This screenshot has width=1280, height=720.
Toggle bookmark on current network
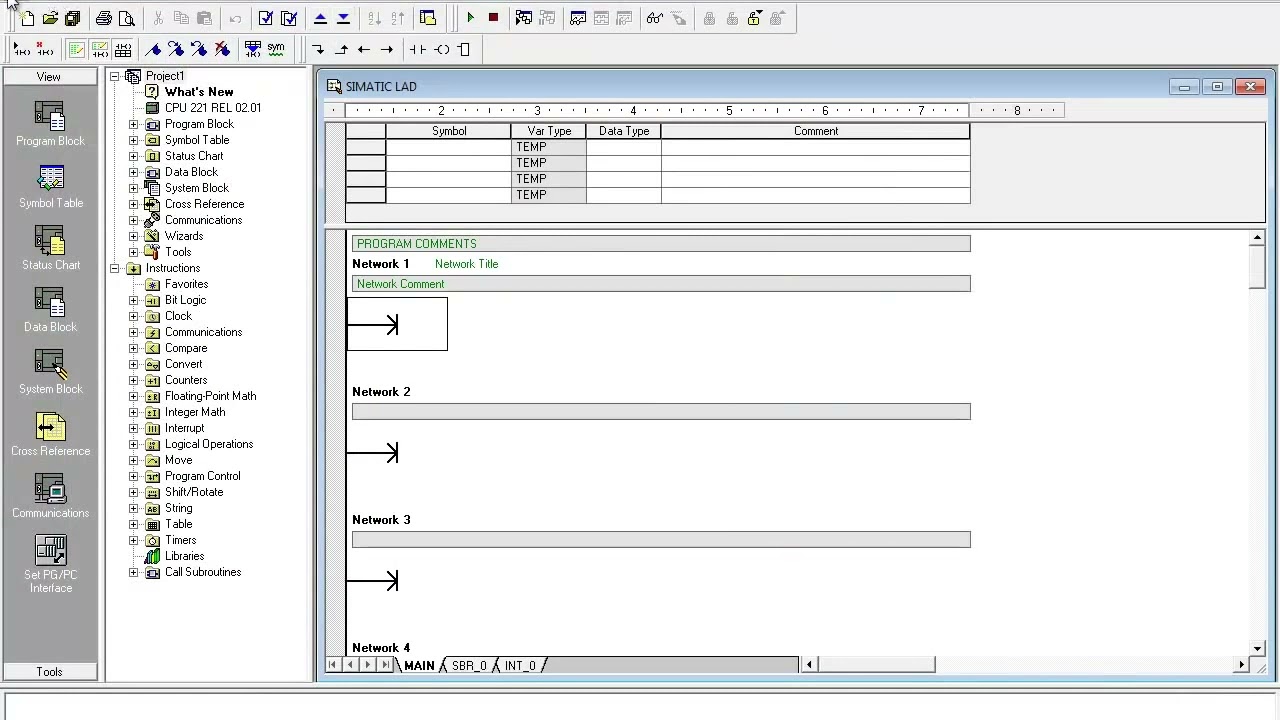[x=153, y=49]
